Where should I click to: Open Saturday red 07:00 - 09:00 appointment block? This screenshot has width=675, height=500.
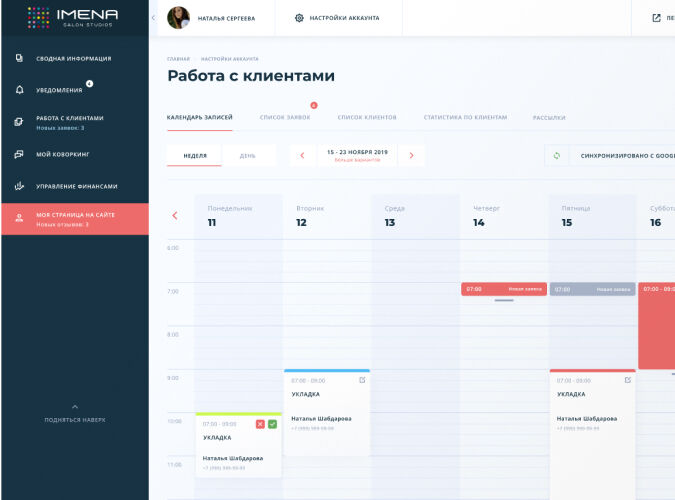[656, 326]
